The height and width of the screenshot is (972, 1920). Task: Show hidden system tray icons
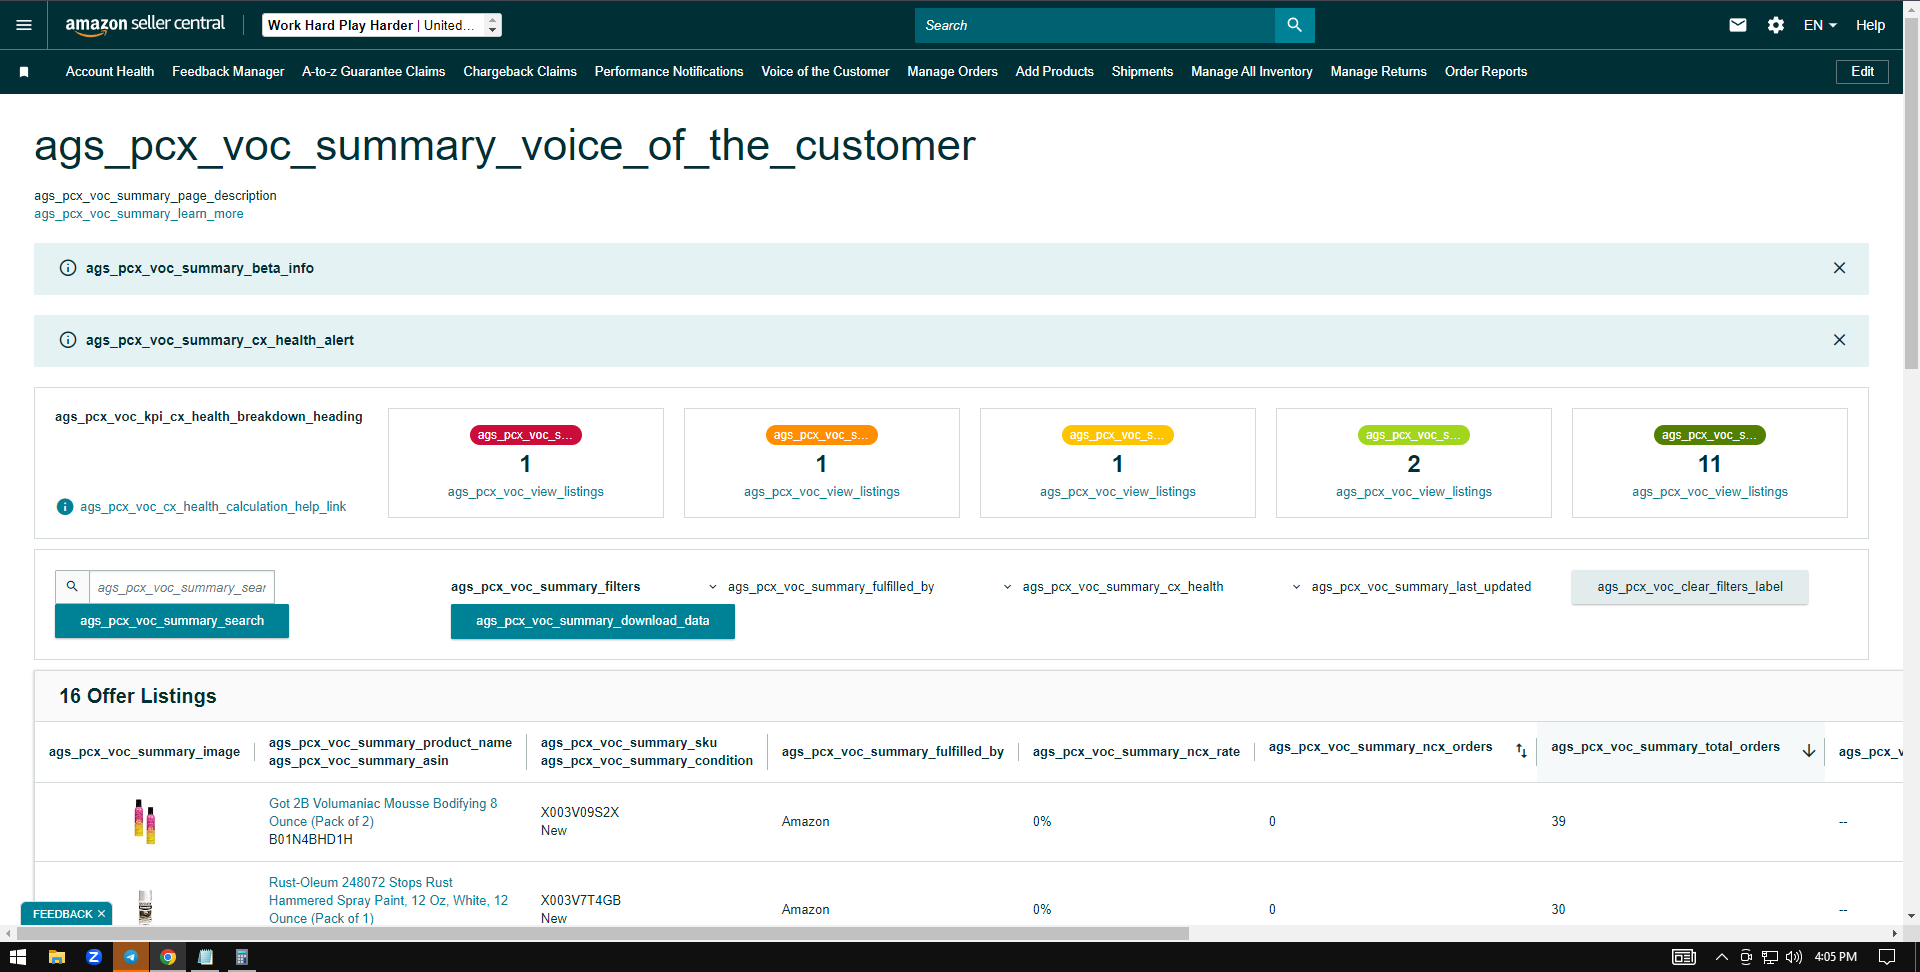pyautogui.click(x=1722, y=957)
